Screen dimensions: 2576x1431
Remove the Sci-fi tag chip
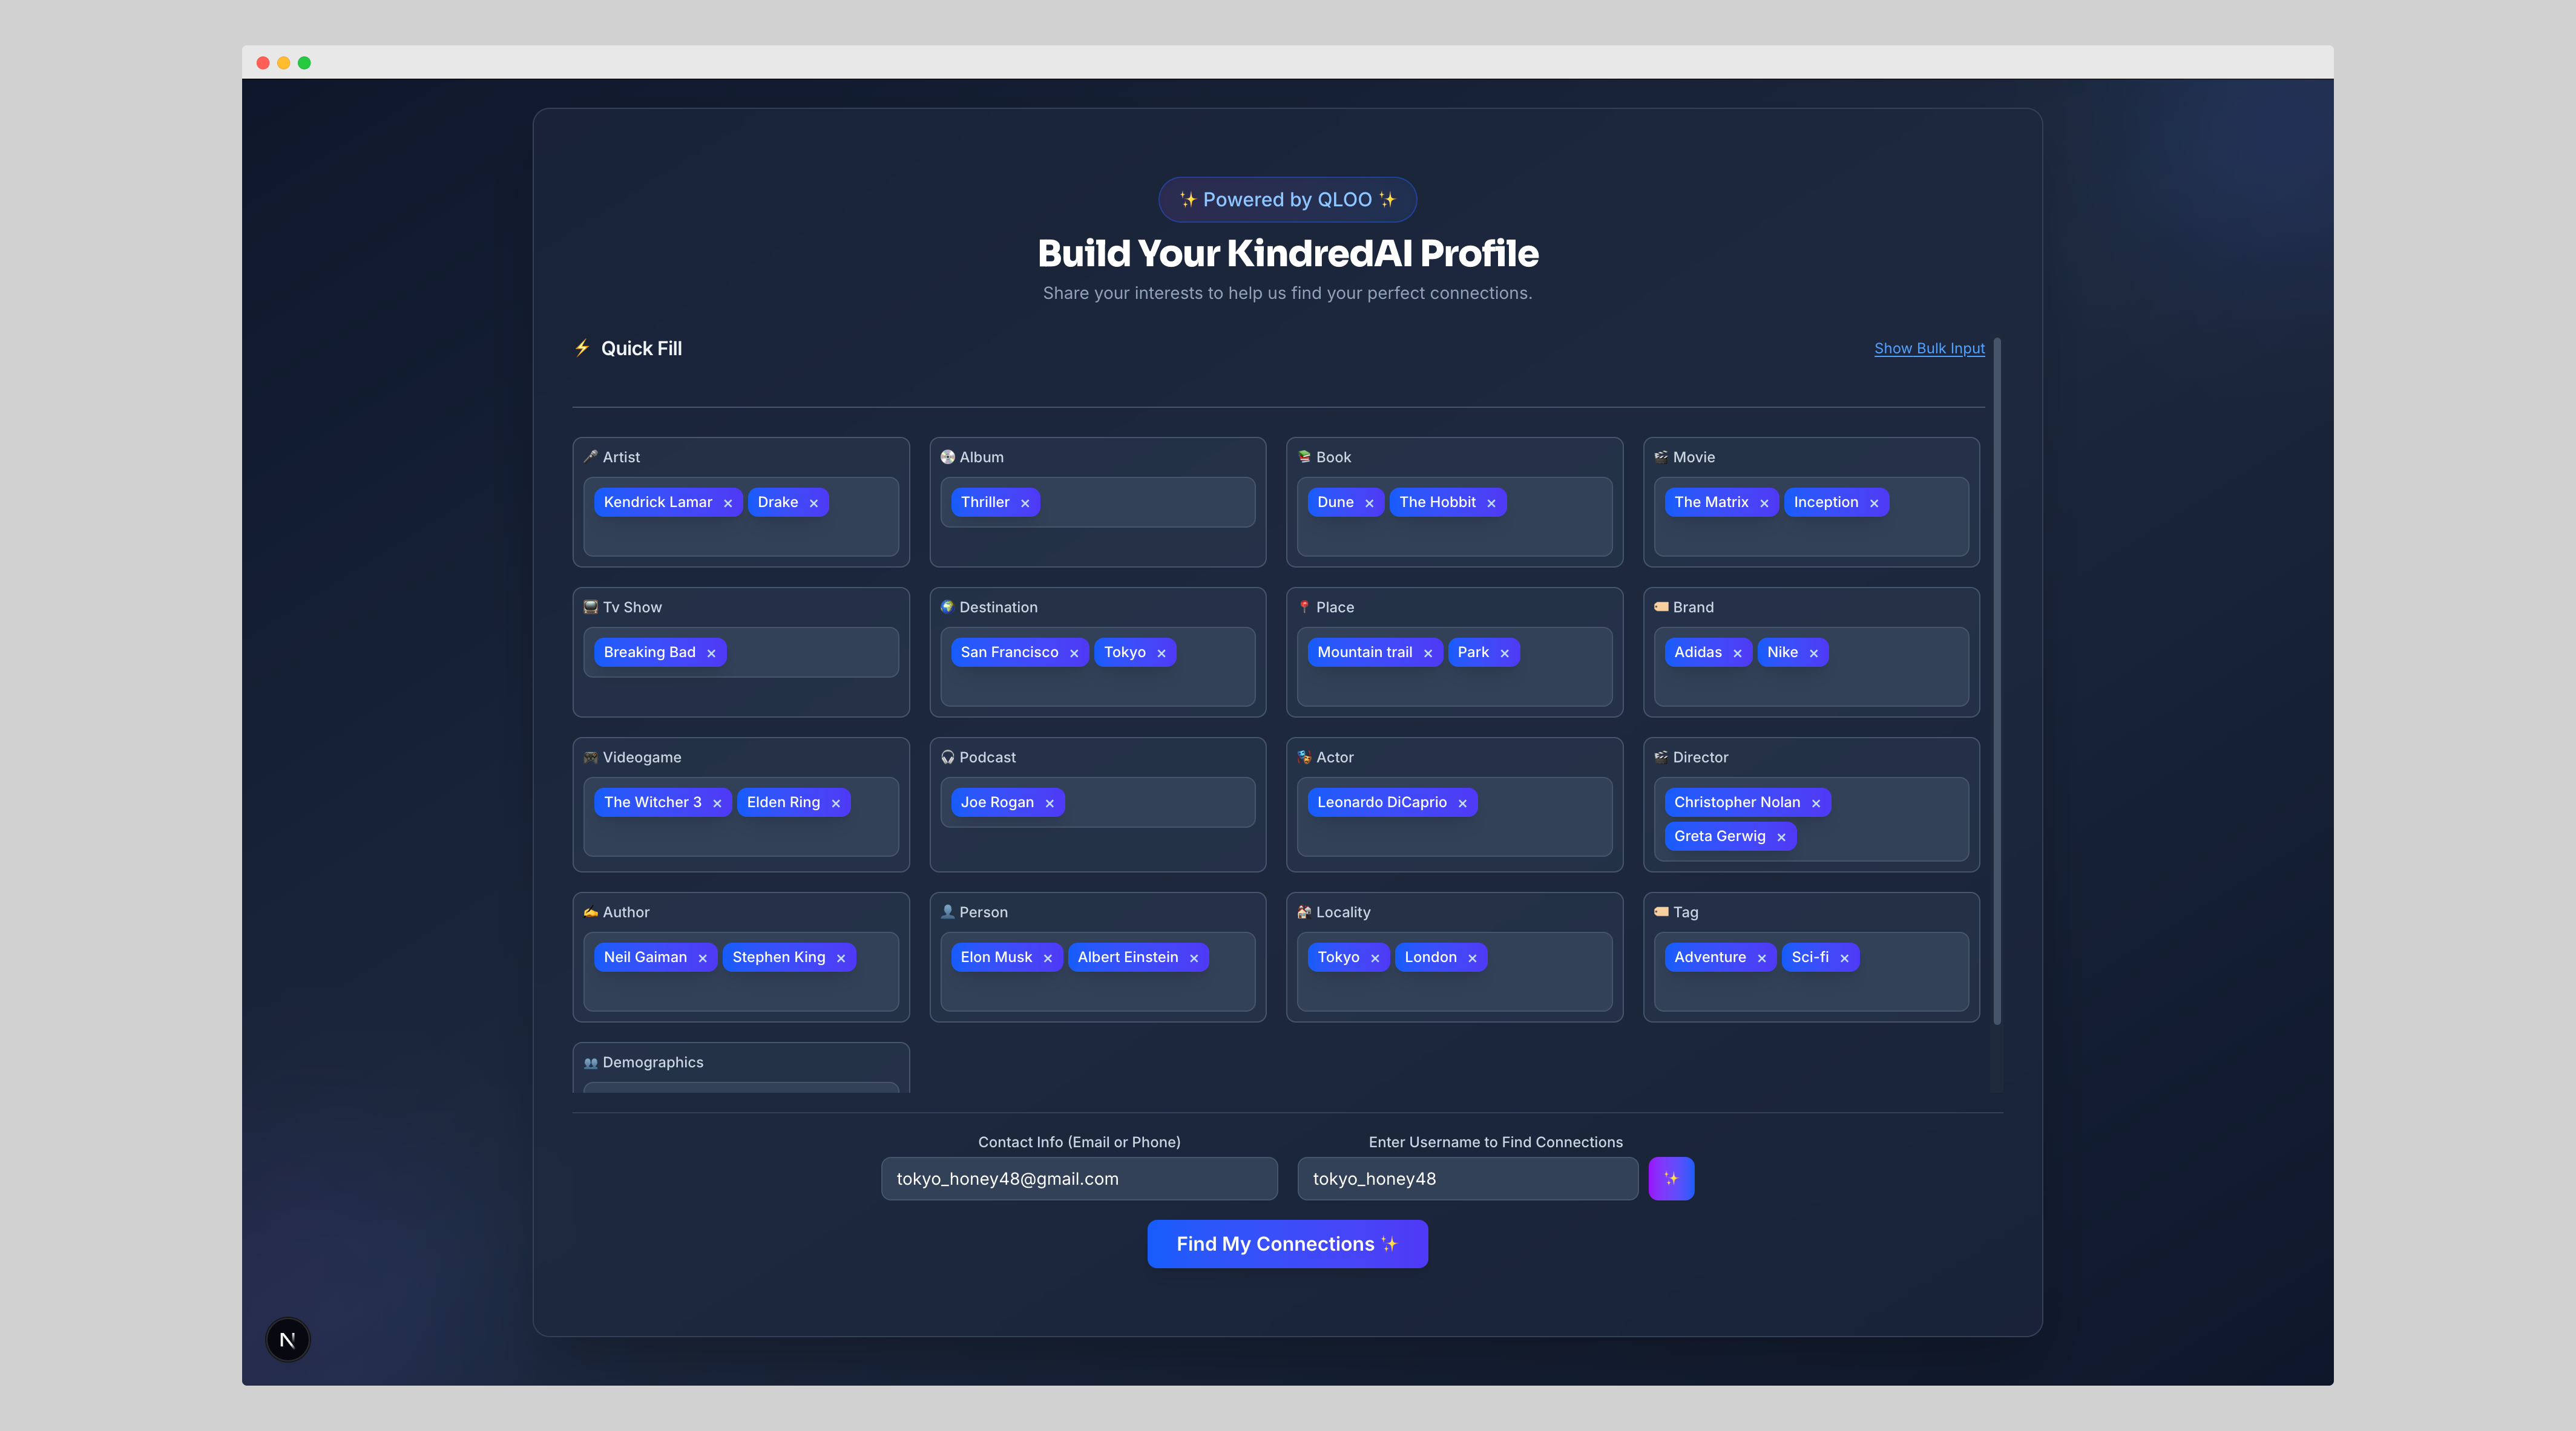pyautogui.click(x=1844, y=958)
